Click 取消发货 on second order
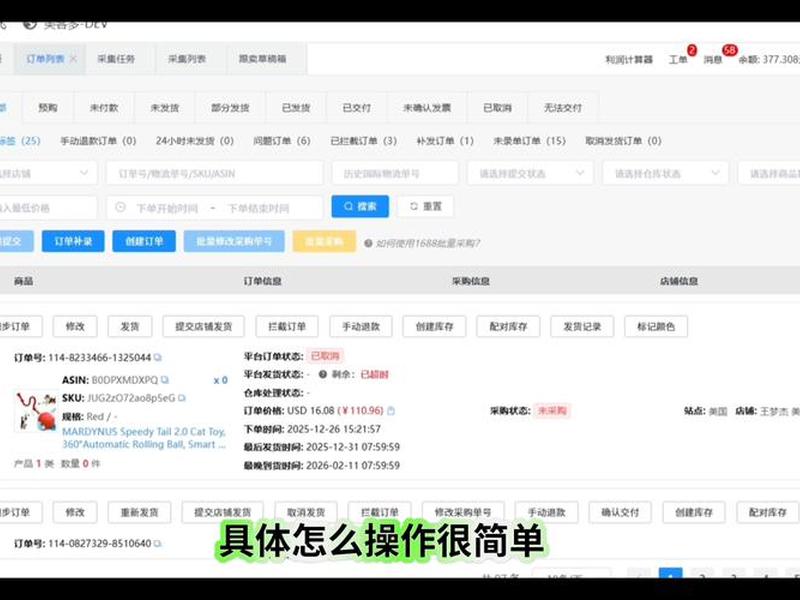 click(x=306, y=512)
